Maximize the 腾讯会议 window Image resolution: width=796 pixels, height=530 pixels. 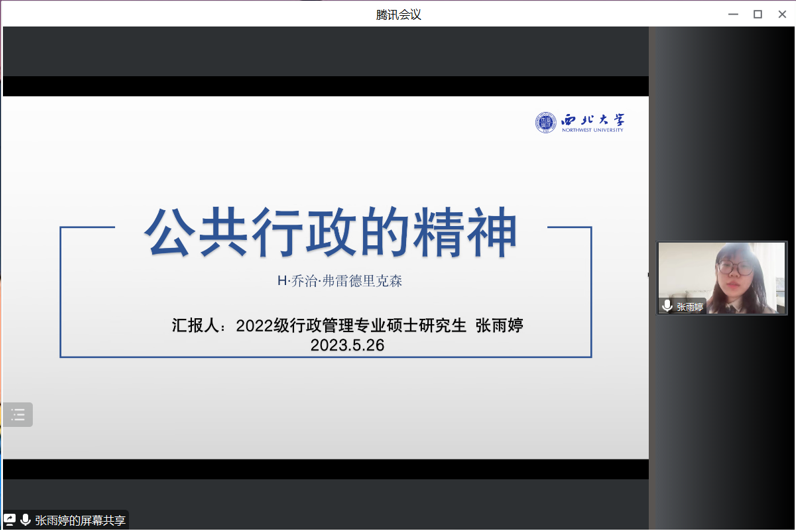click(x=757, y=14)
